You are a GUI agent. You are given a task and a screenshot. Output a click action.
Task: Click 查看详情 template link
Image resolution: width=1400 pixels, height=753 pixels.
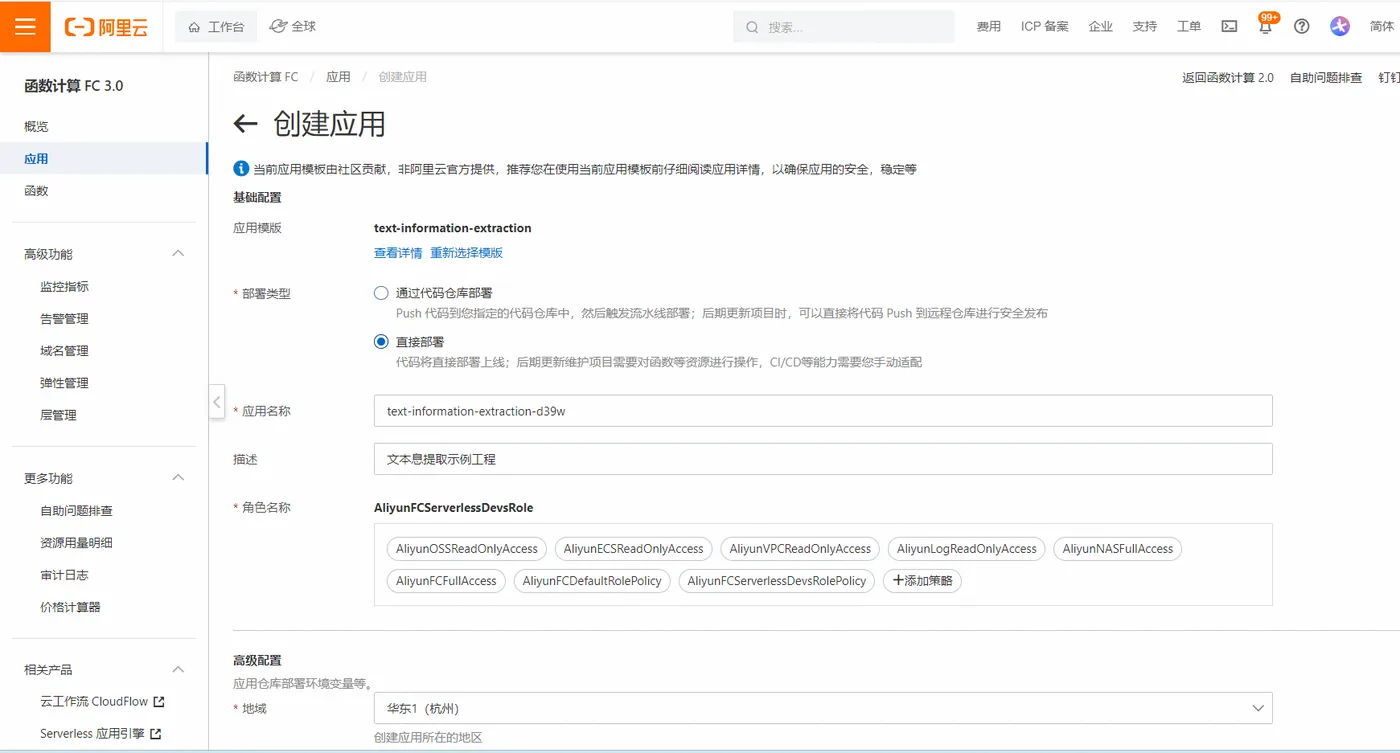tap(398, 253)
